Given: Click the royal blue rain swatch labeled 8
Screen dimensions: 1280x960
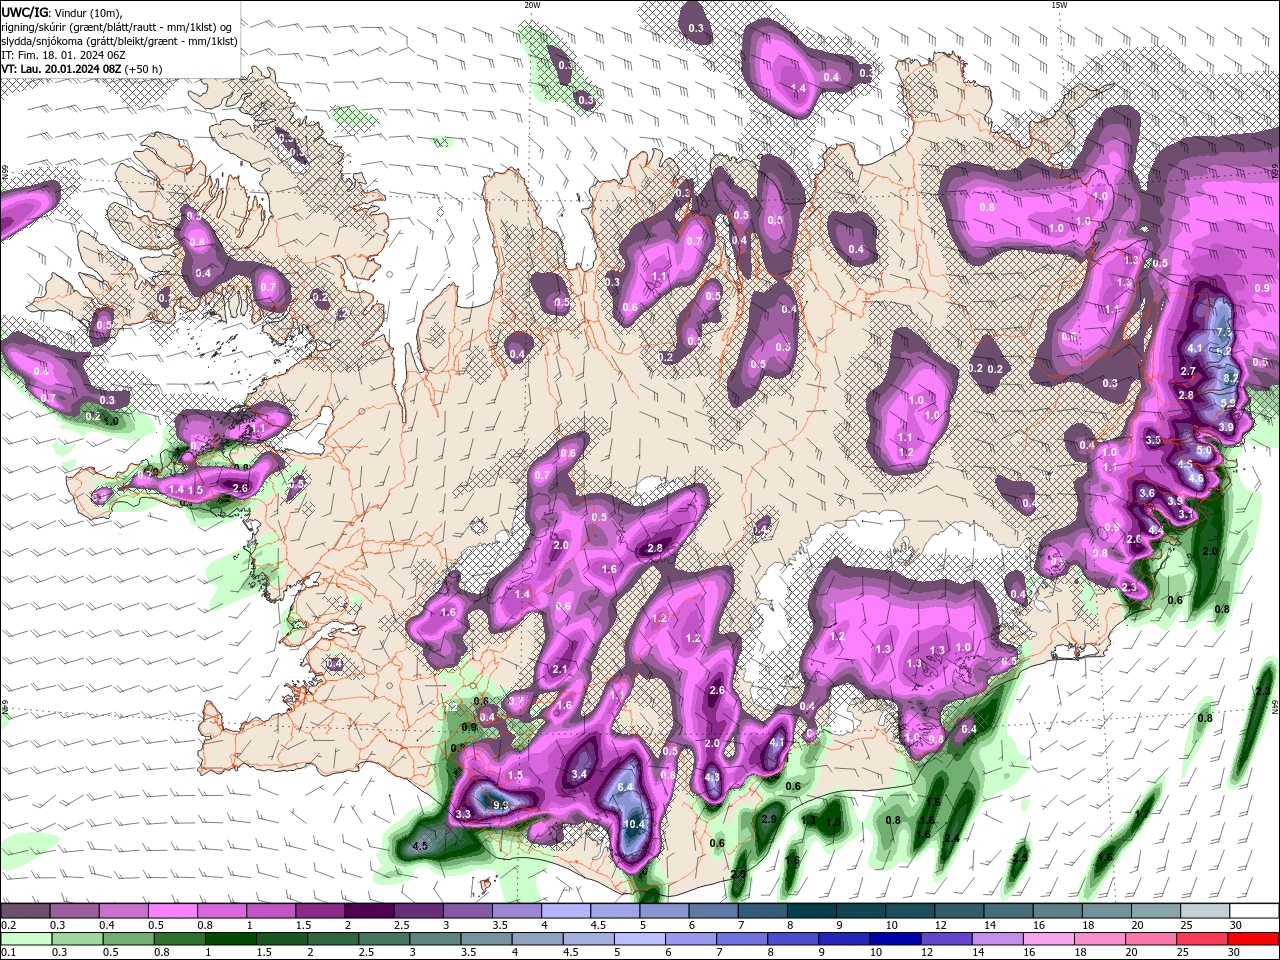Looking at the screenshot, I should [x=793, y=938].
